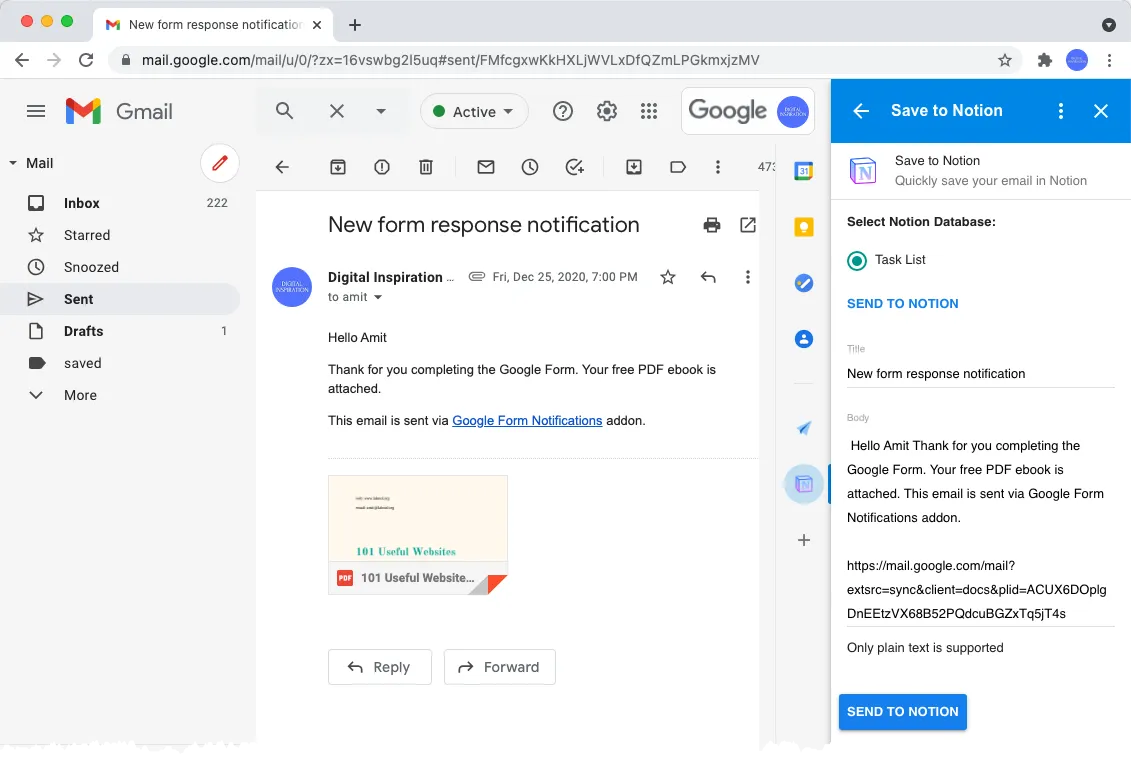Select the Task List database radio button
1131x760 pixels.
tap(856, 260)
